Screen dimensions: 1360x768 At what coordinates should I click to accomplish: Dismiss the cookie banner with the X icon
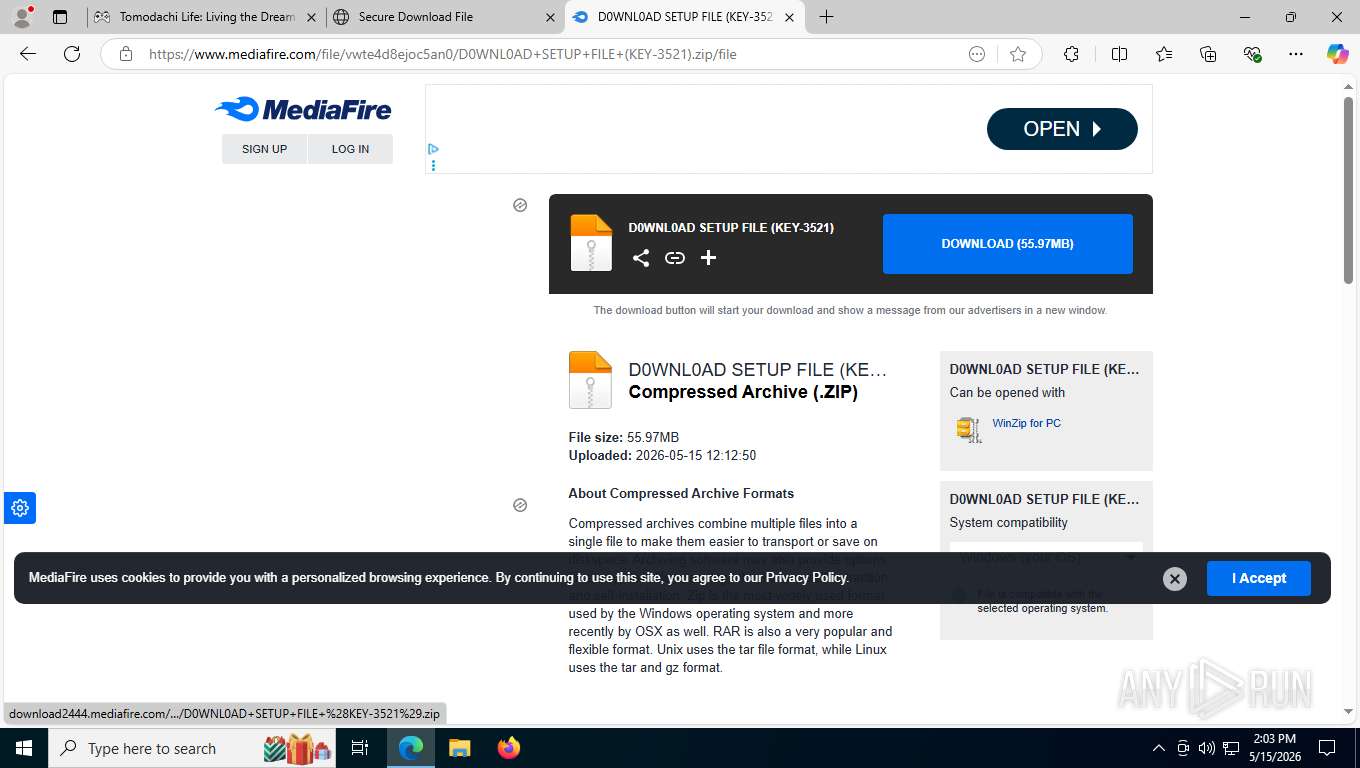1175,578
